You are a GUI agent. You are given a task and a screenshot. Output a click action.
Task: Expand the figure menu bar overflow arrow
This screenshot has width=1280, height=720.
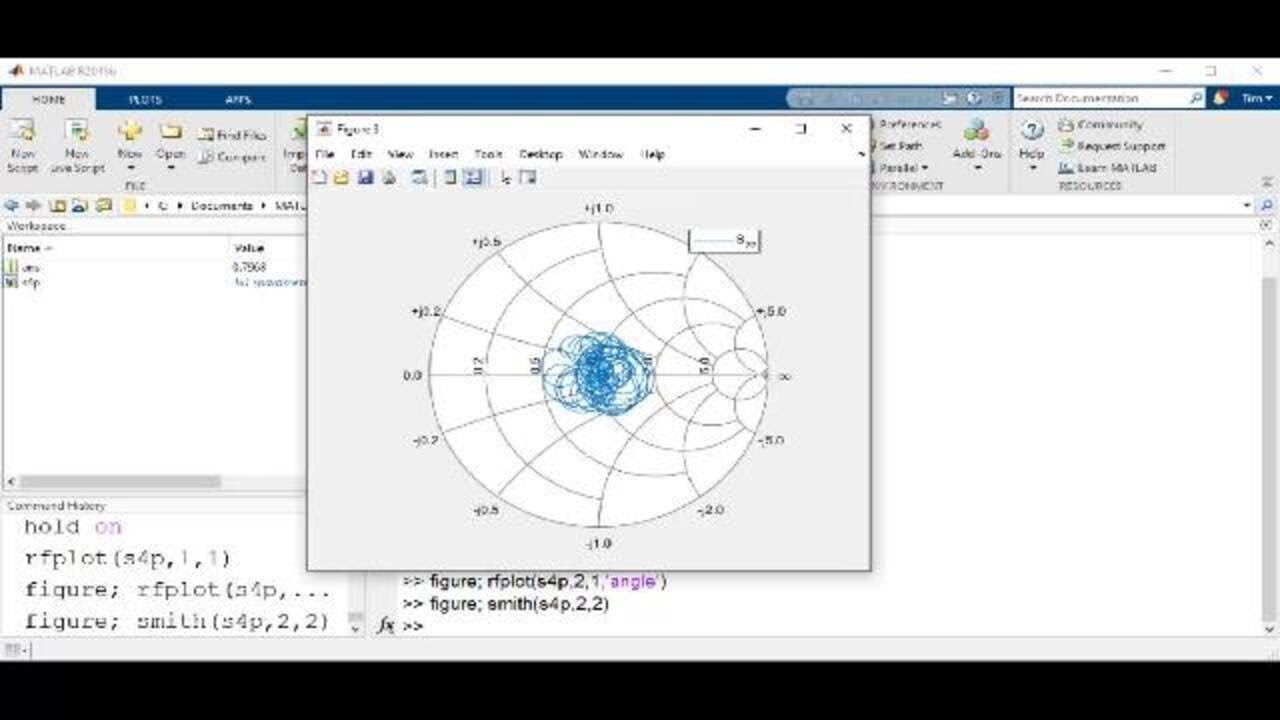(x=861, y=154)
